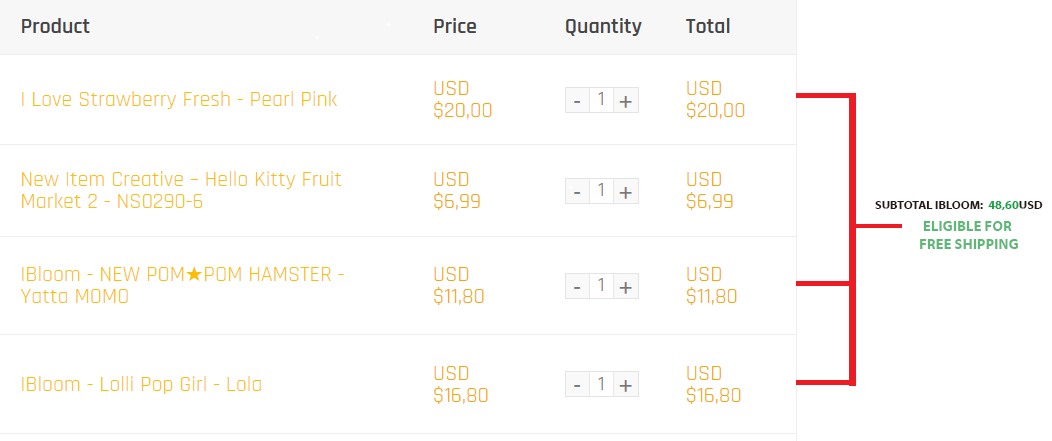This screenshot has height=441, width=1052.
Task: Click the Product column header
Action: [55, 26]
